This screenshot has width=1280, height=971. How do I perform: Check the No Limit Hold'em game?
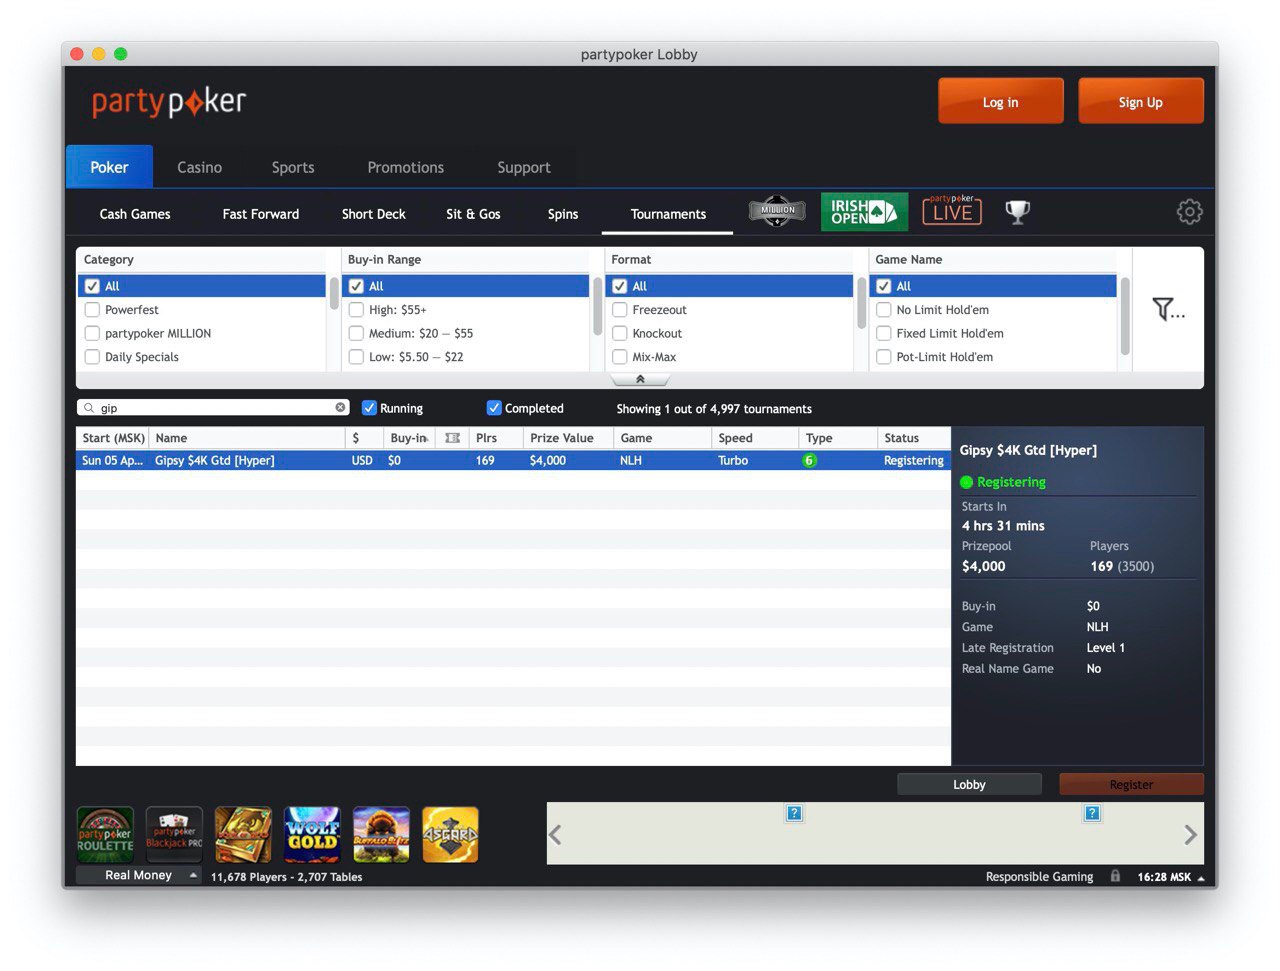(884, 310)
